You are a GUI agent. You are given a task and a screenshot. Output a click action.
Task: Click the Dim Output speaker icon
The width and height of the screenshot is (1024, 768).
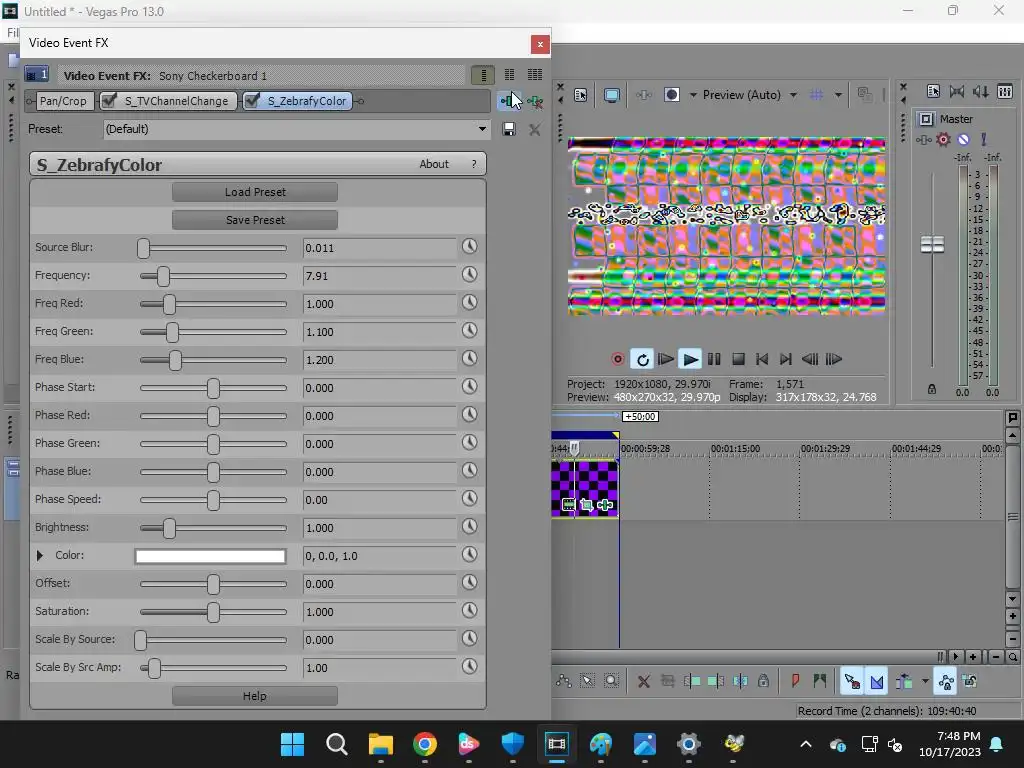point(981,91)
